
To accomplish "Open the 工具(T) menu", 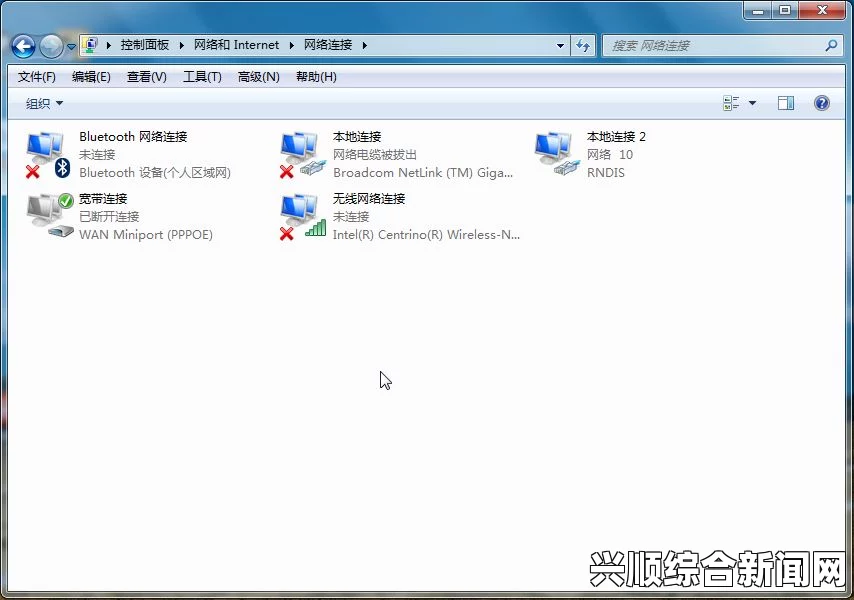I will (202, 77).
